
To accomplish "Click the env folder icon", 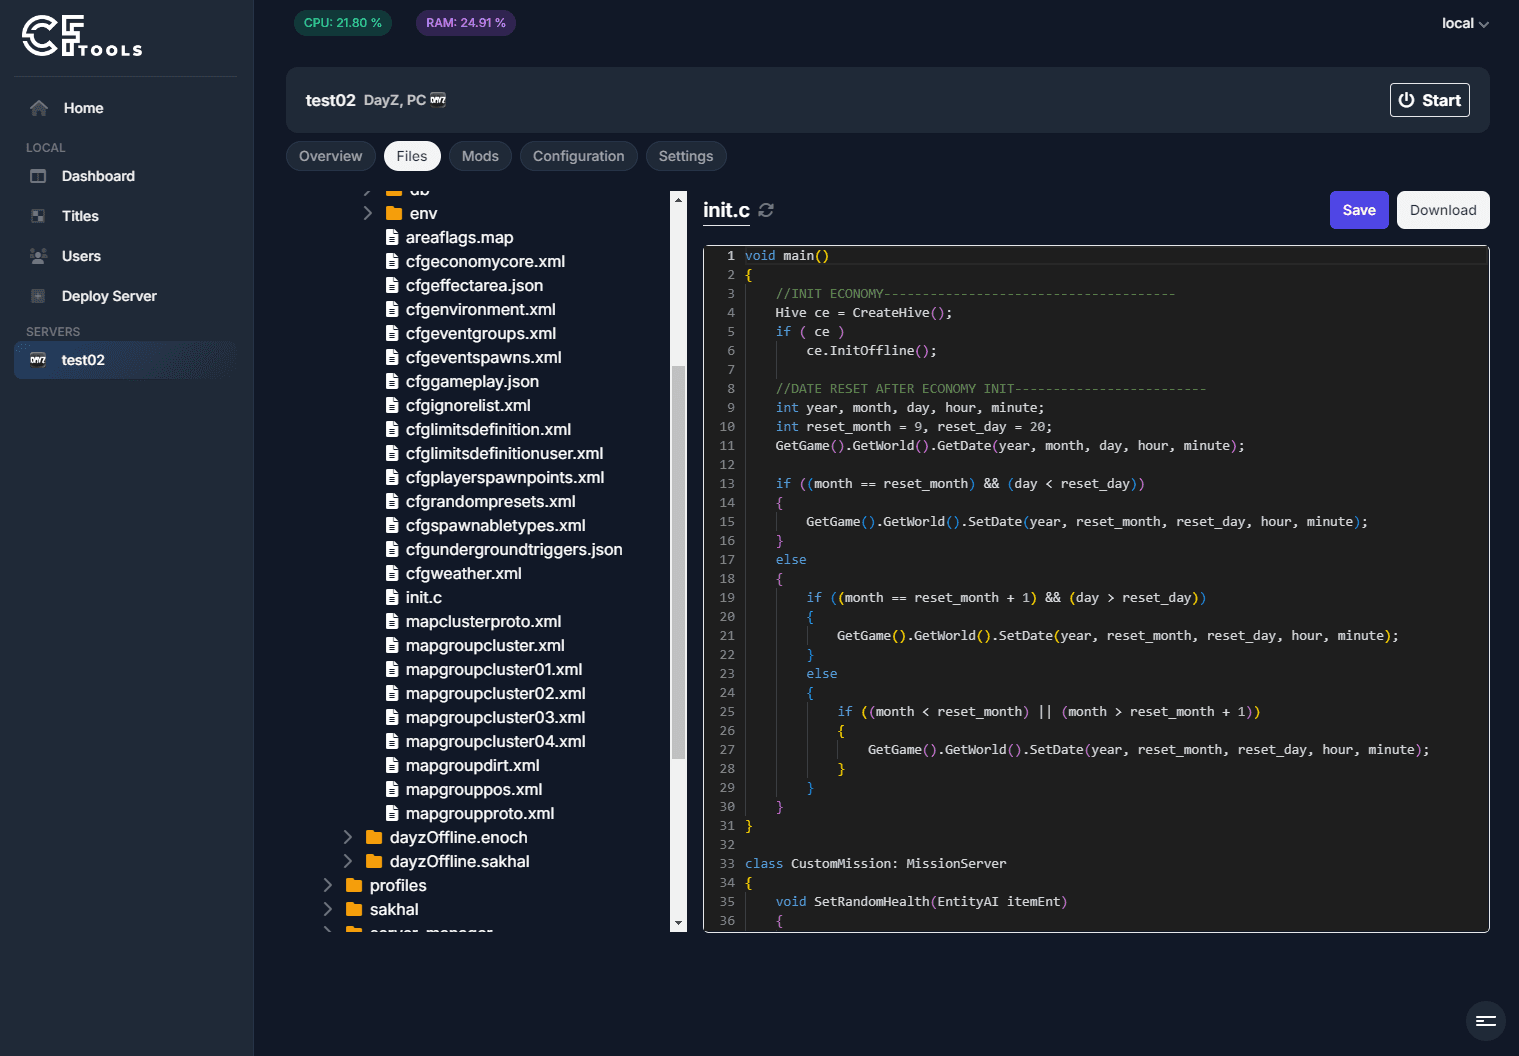I will 394,213.
